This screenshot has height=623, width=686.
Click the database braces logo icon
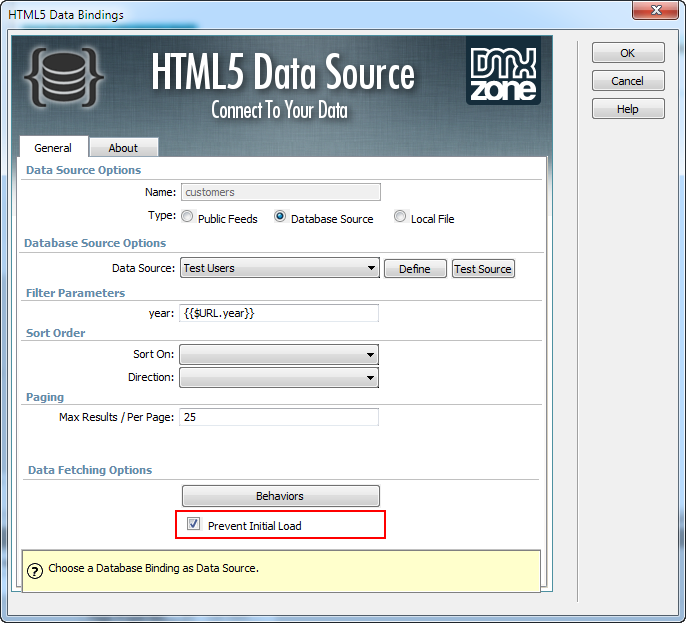click(64, 77)
